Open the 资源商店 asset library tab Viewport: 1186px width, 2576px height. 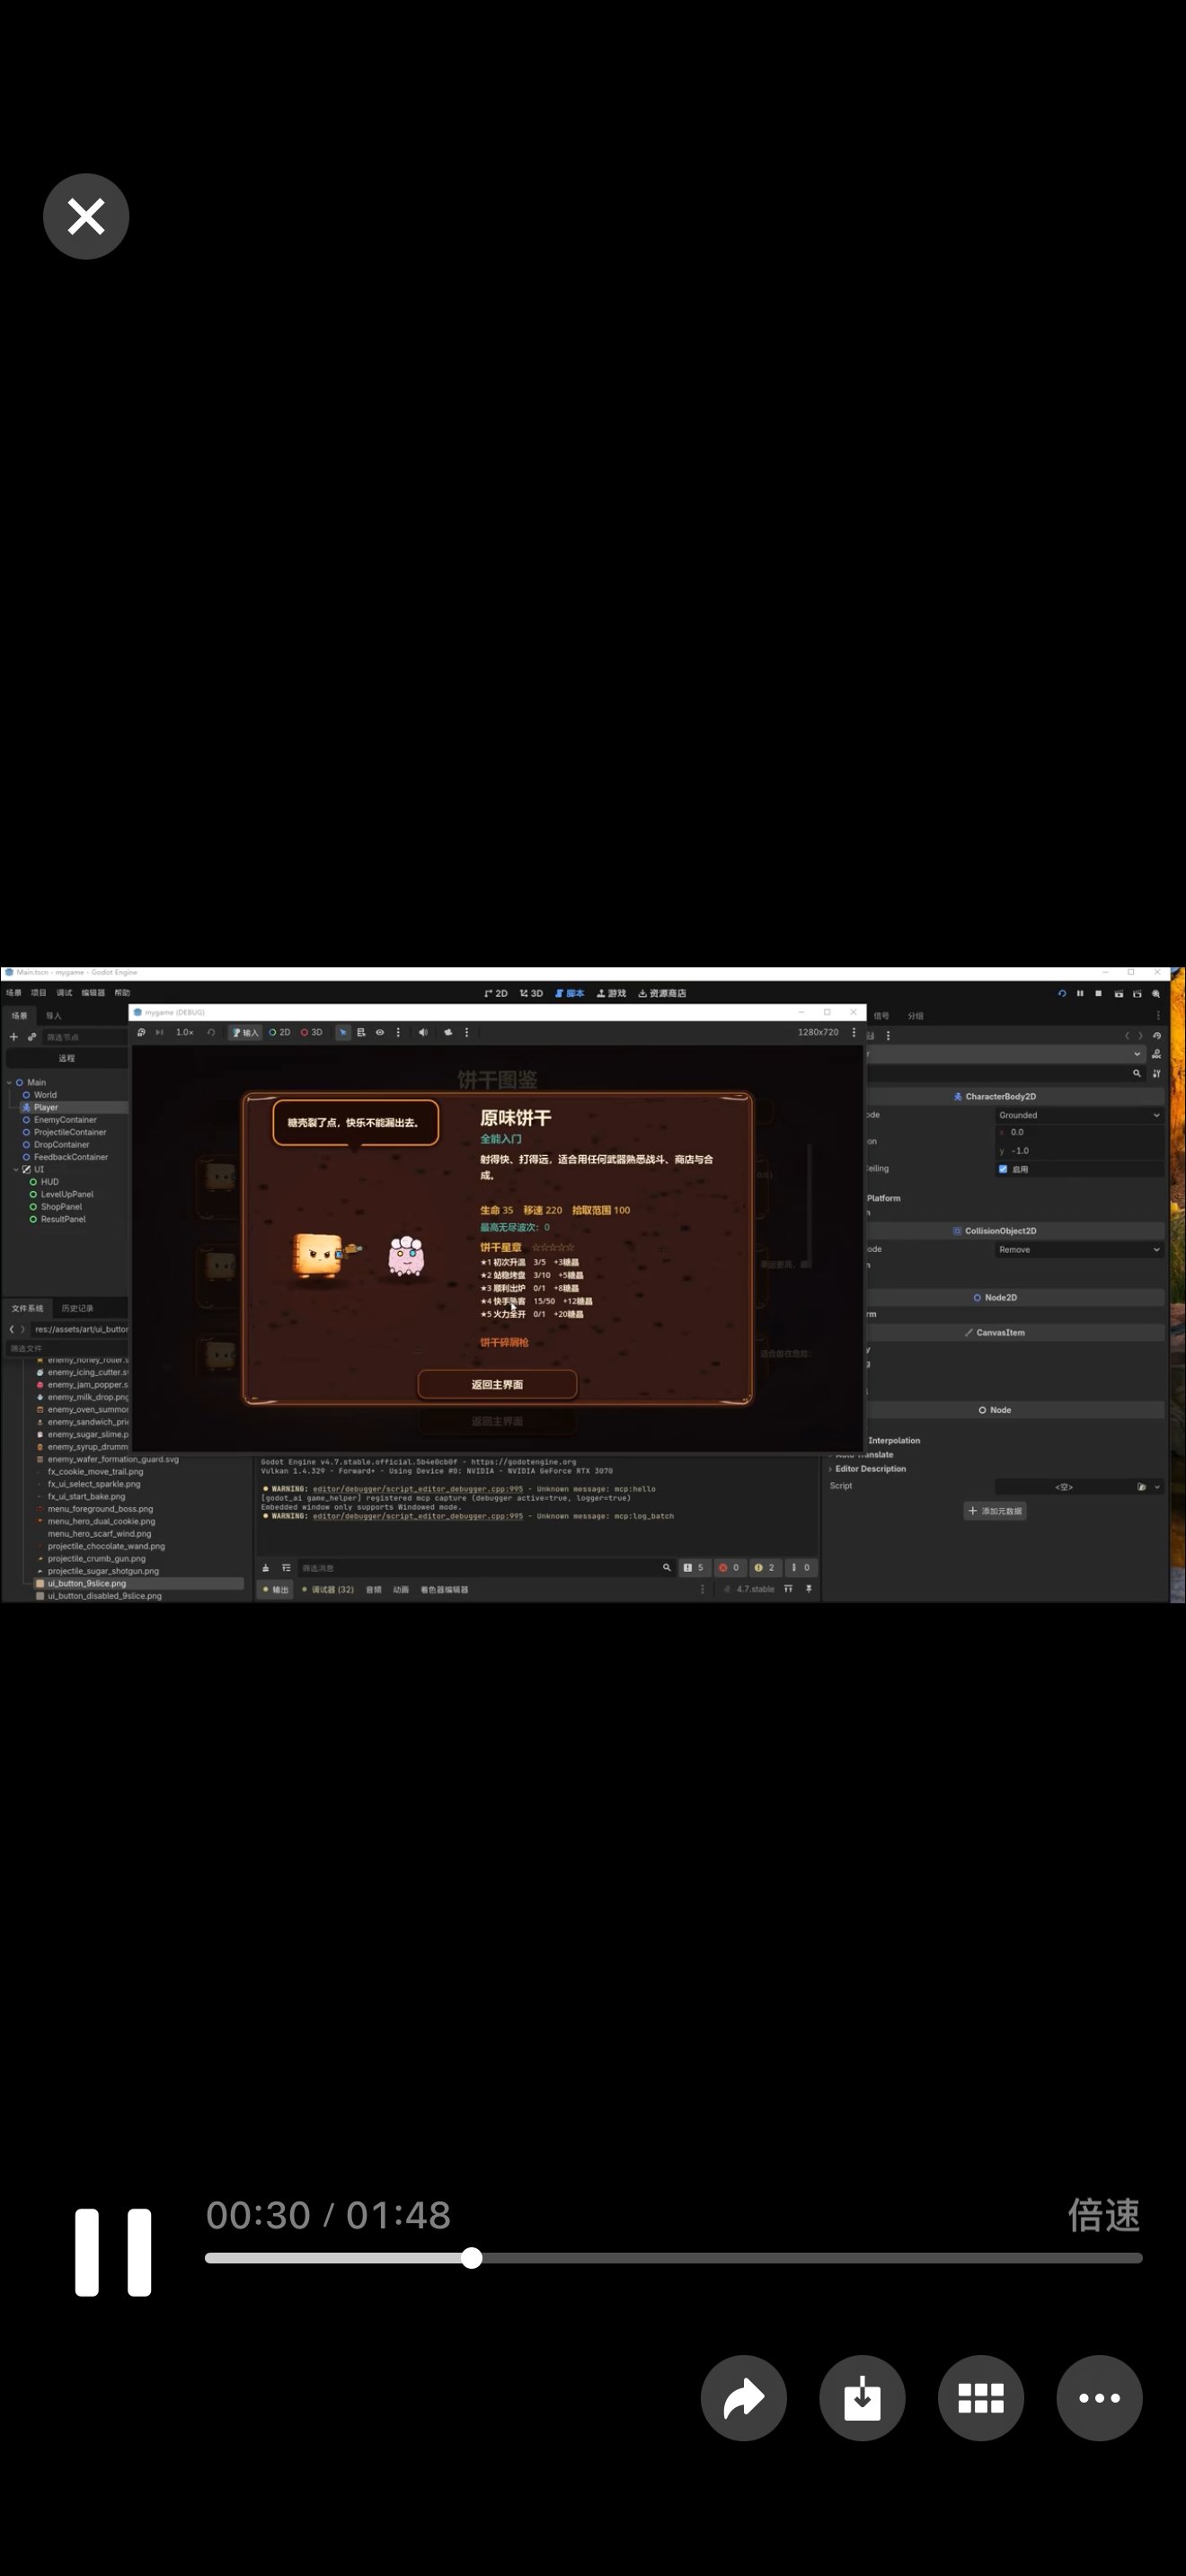tap(662, 993)
